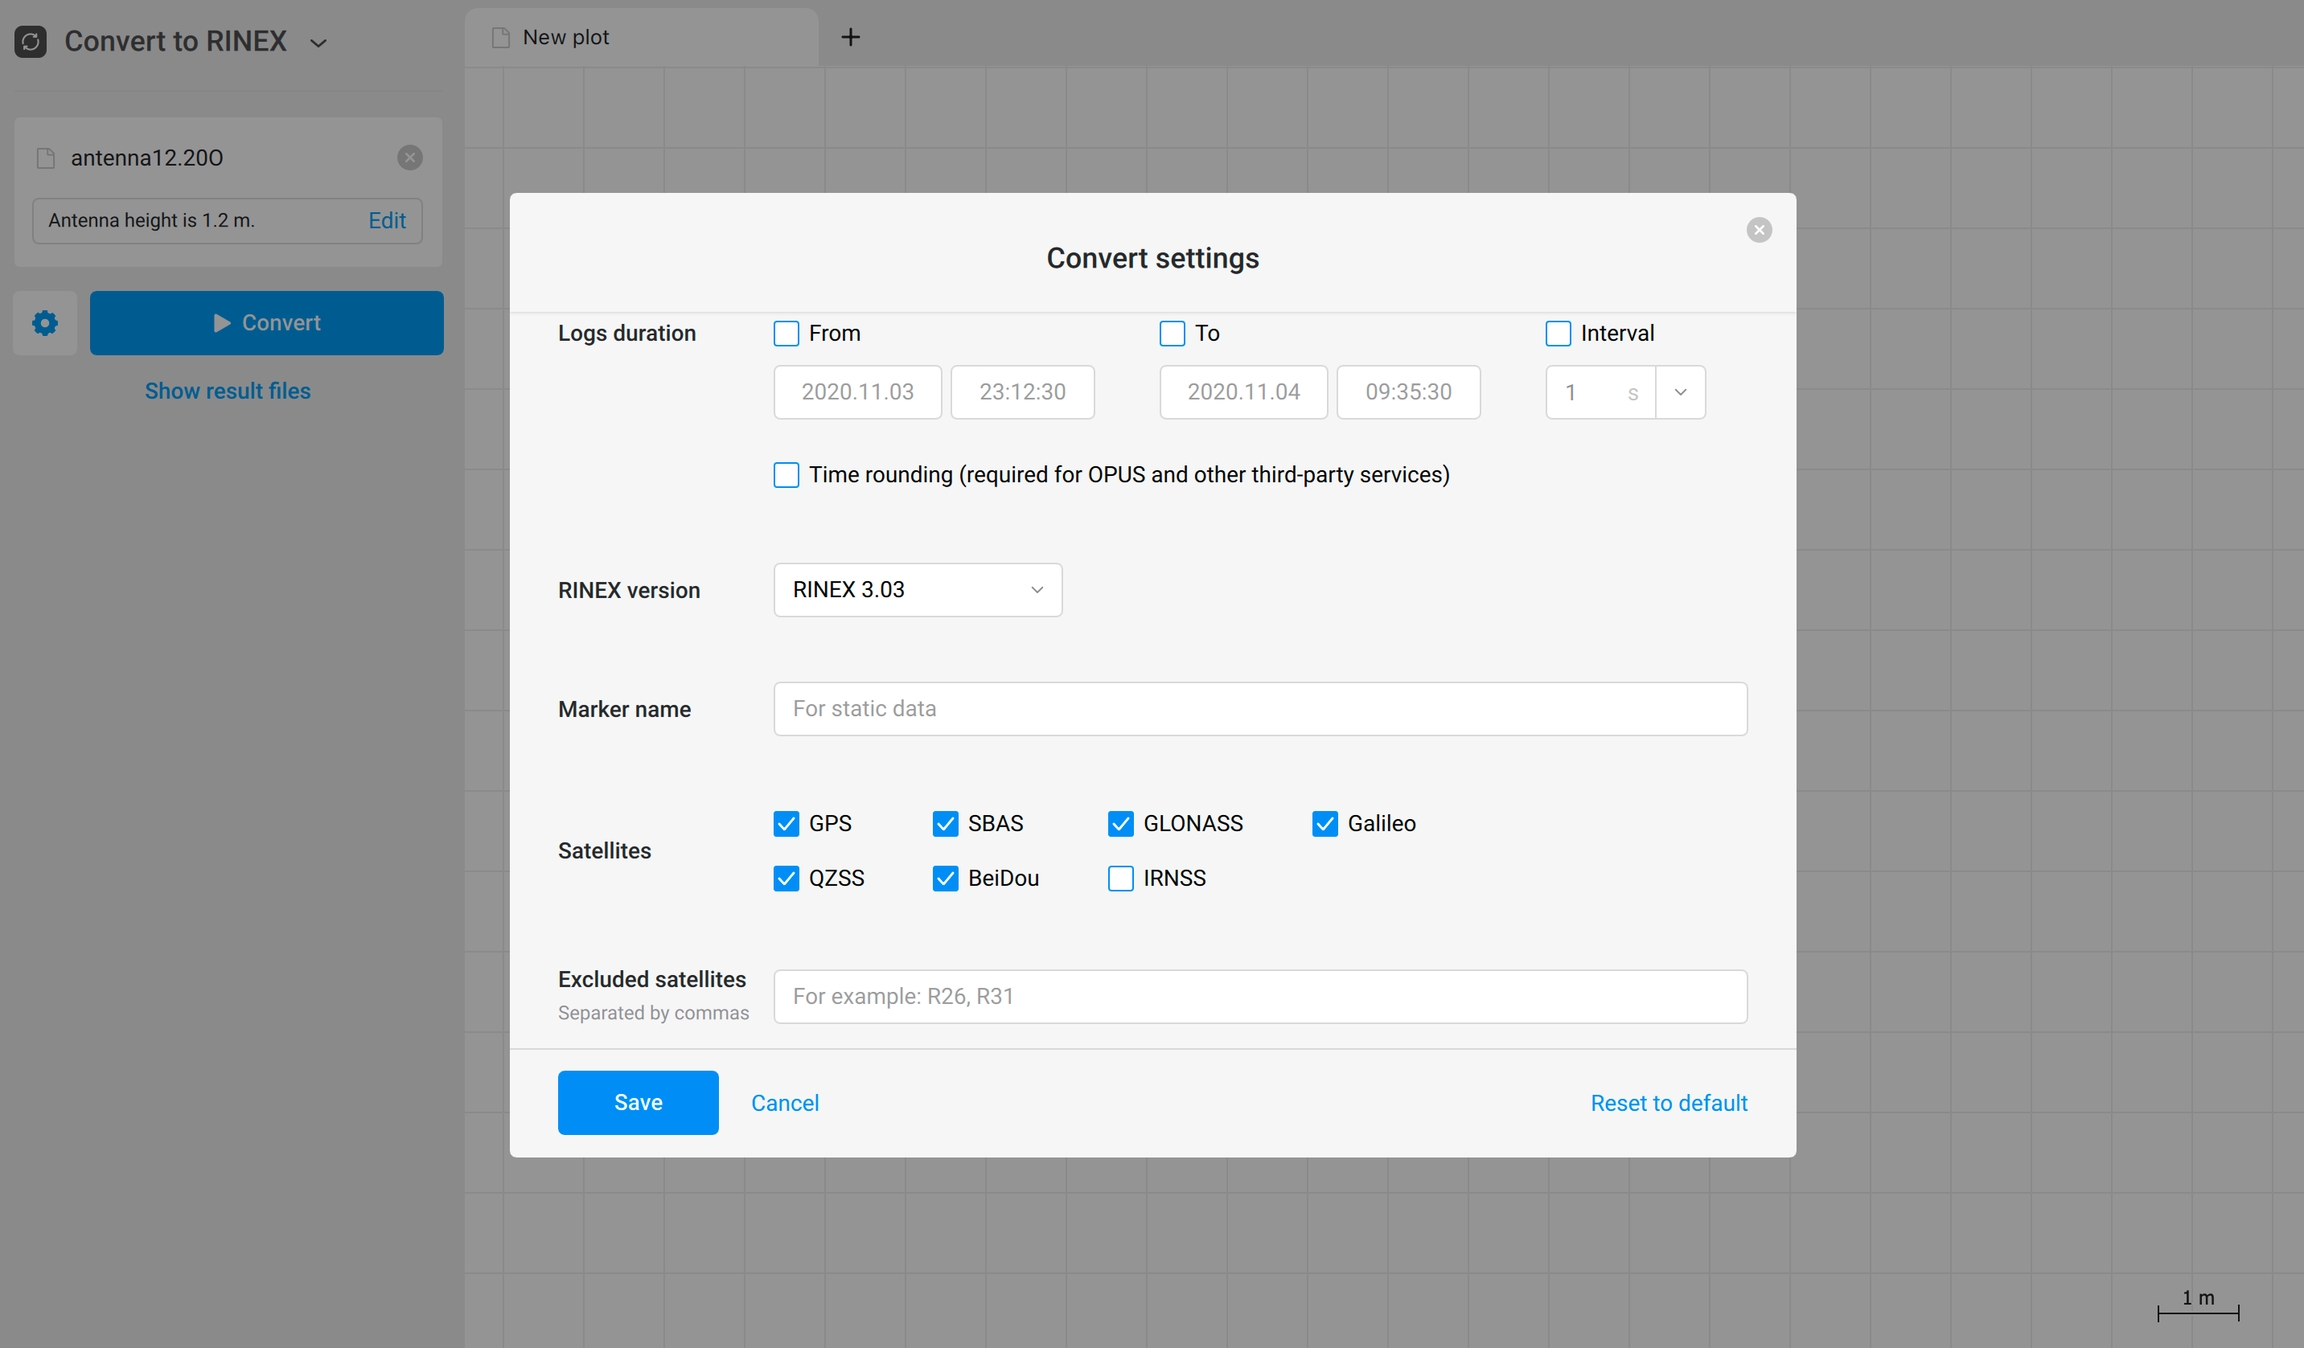Click the Marker name input field

point(1260,709)
